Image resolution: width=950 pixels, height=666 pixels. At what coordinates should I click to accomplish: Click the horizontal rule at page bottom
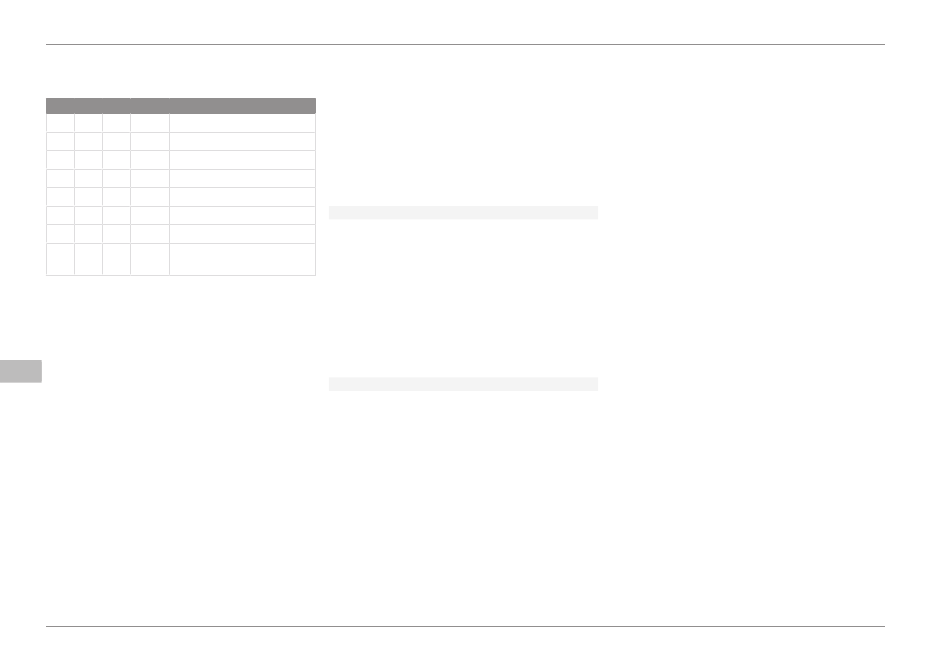(x=465, y=626)
